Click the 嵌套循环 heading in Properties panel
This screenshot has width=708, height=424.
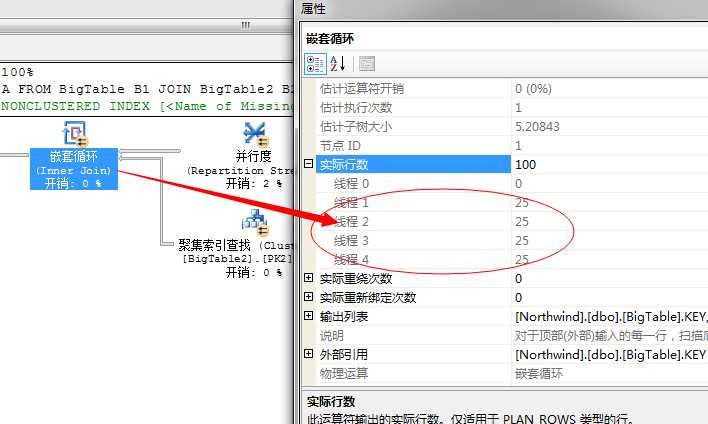[x=330, y=39]
